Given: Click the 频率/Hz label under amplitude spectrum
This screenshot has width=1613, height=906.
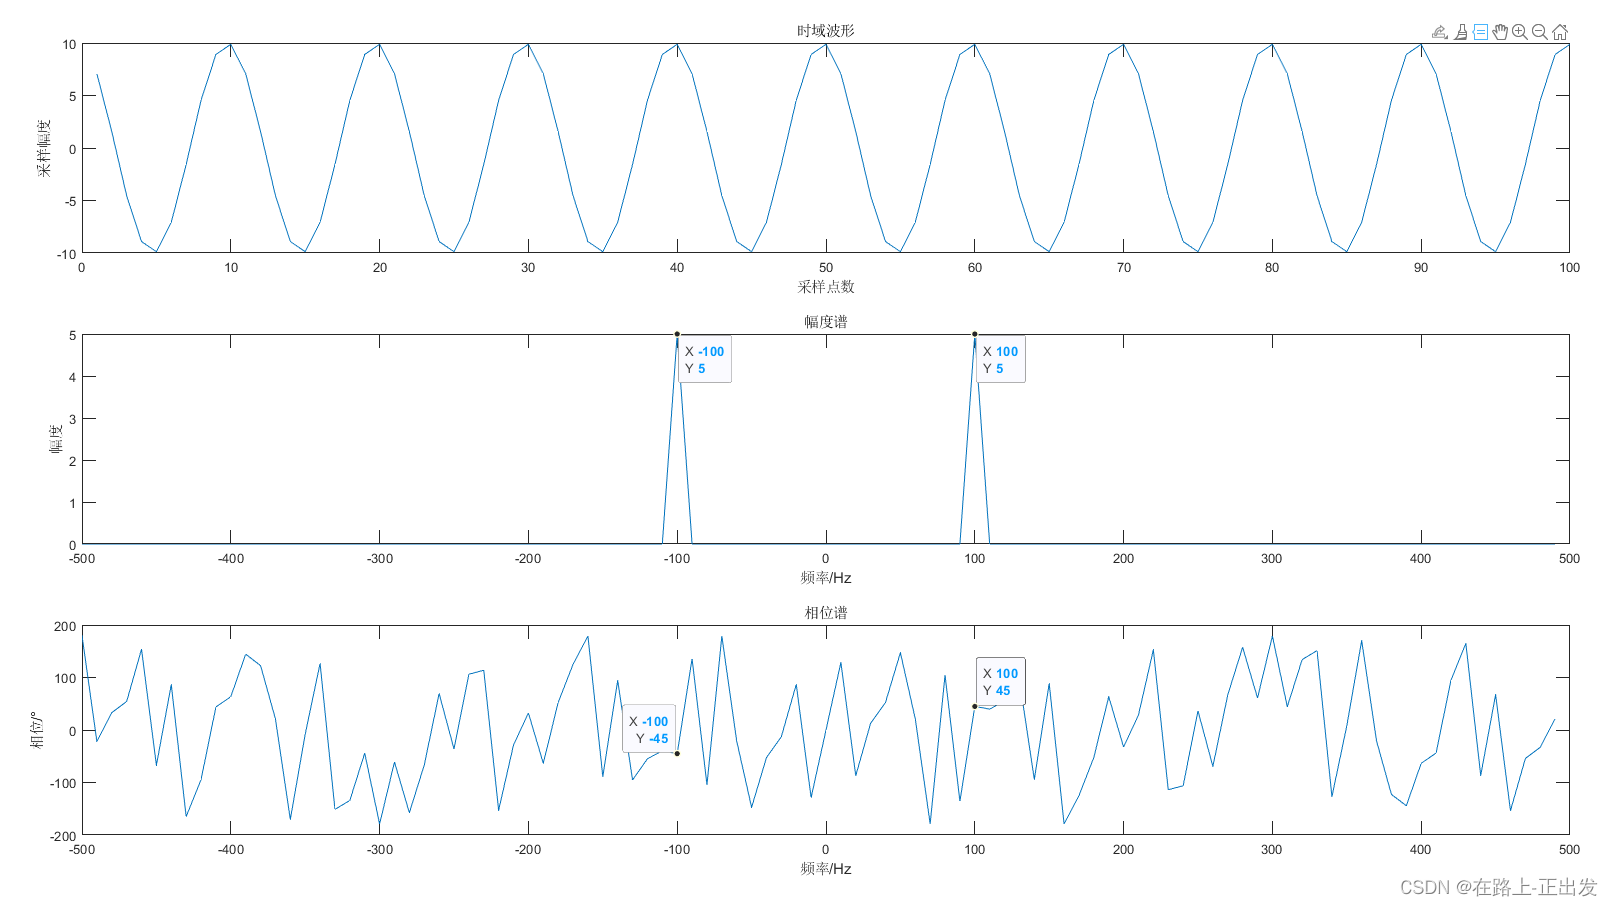Looking at the screenshot, I should coord(826,578).
